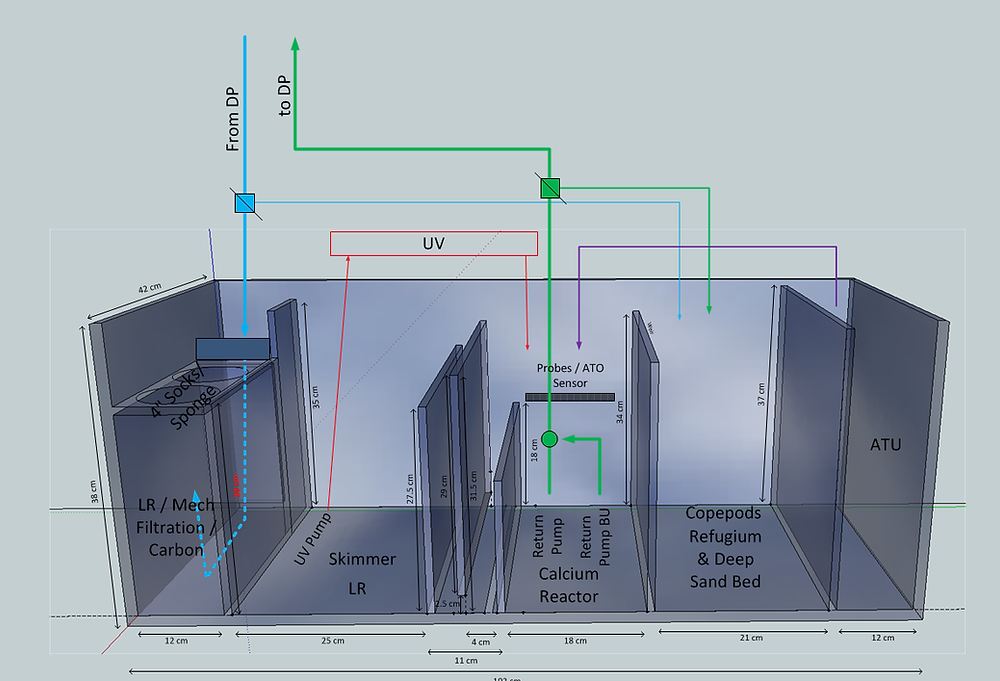Click the red UV box

[x=434, y=244]
